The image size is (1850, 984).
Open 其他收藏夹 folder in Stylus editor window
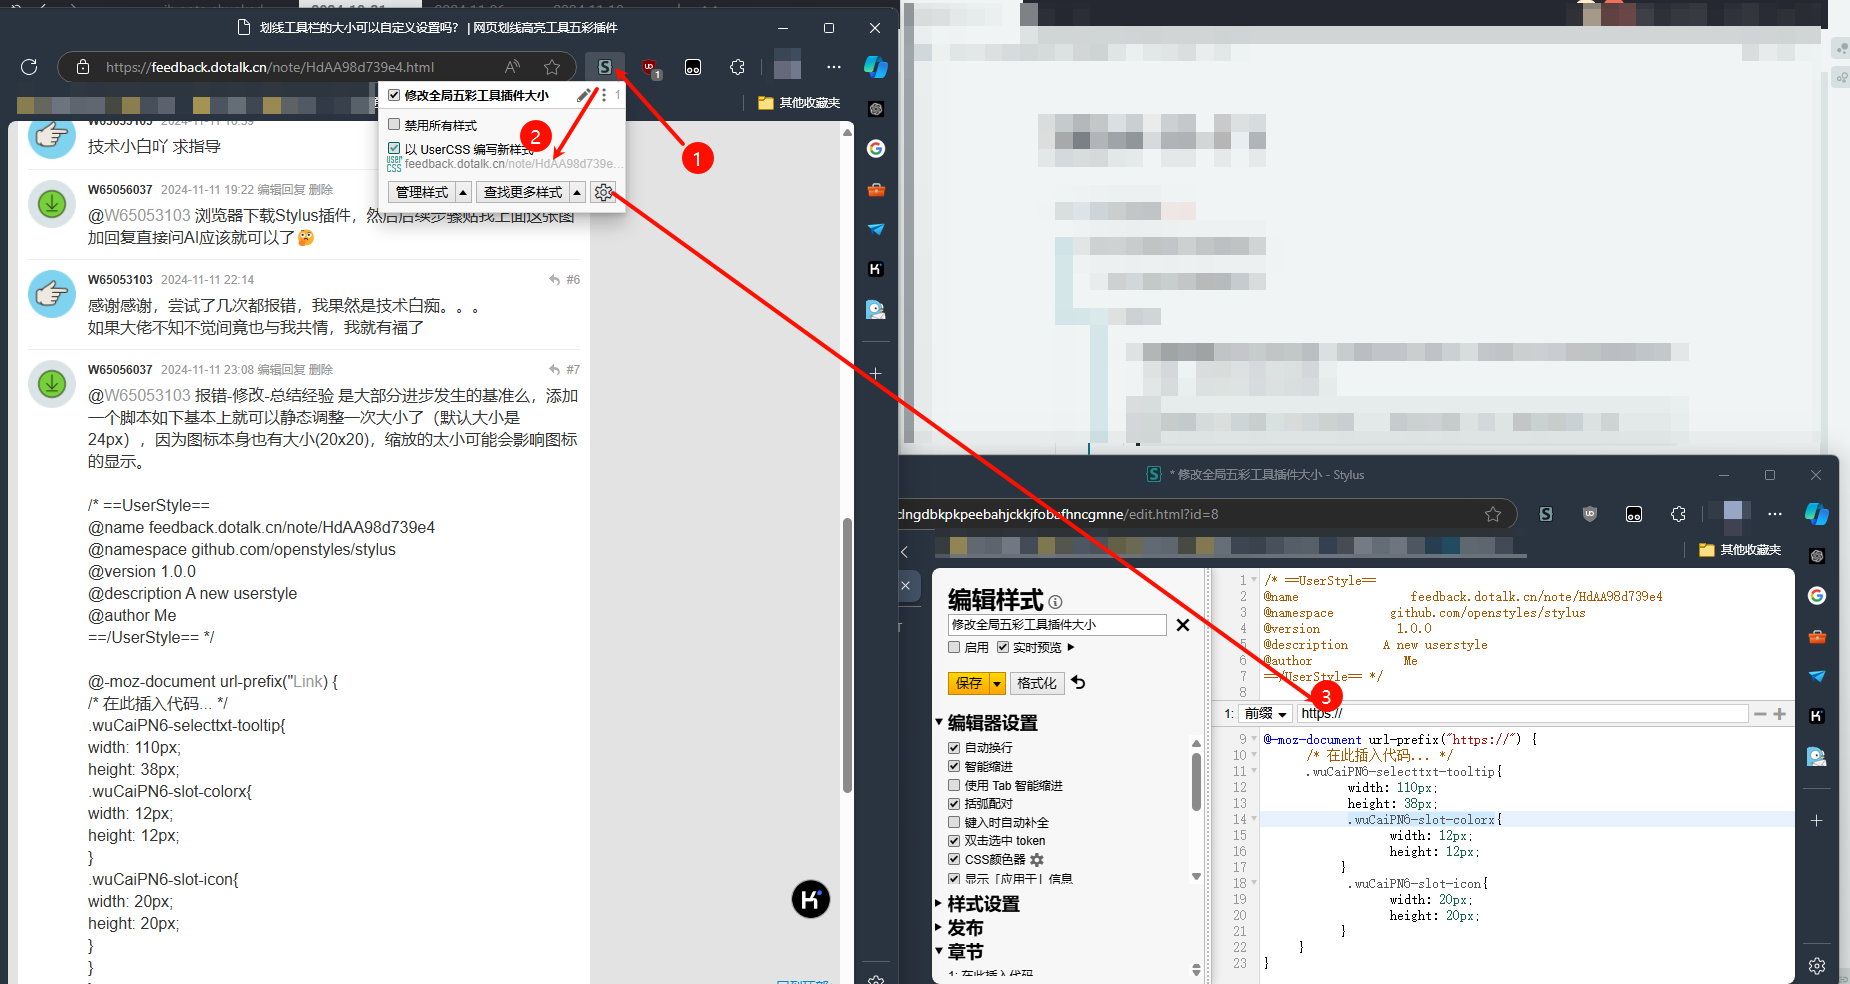point(1740,550)
